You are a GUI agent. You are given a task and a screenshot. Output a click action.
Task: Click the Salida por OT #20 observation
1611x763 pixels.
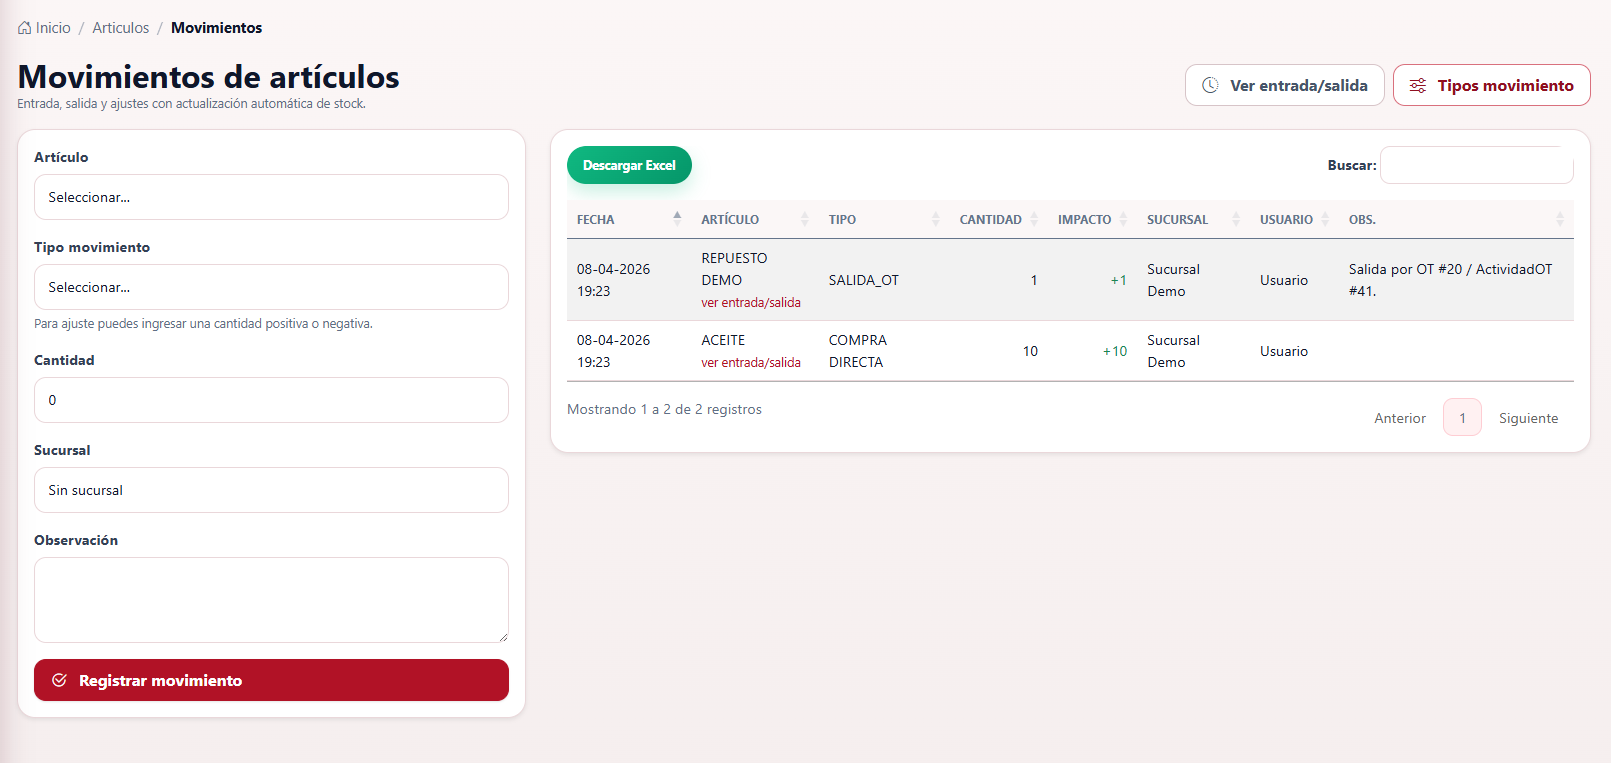click(x=1450, y=280)
